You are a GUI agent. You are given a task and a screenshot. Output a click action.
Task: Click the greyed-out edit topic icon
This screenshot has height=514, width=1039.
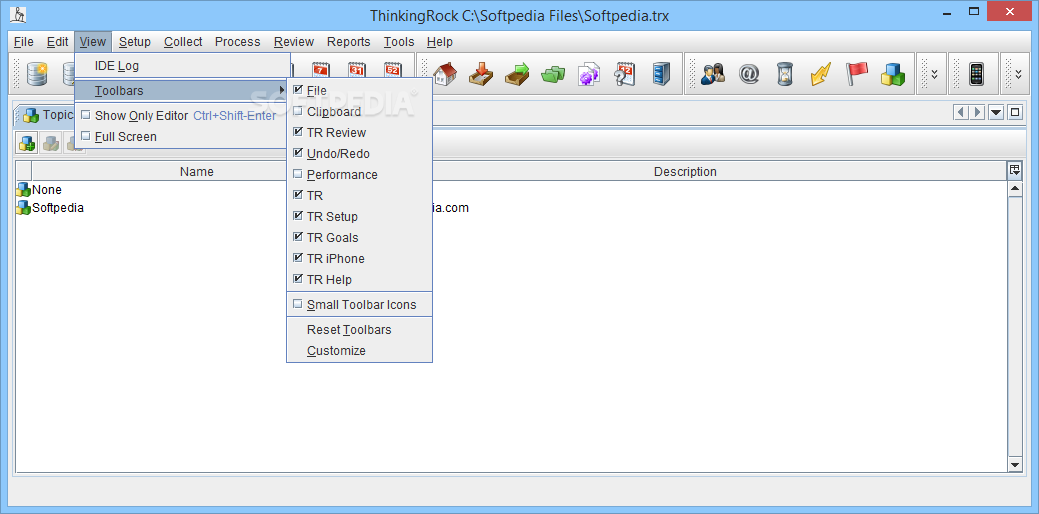(50, 143)
